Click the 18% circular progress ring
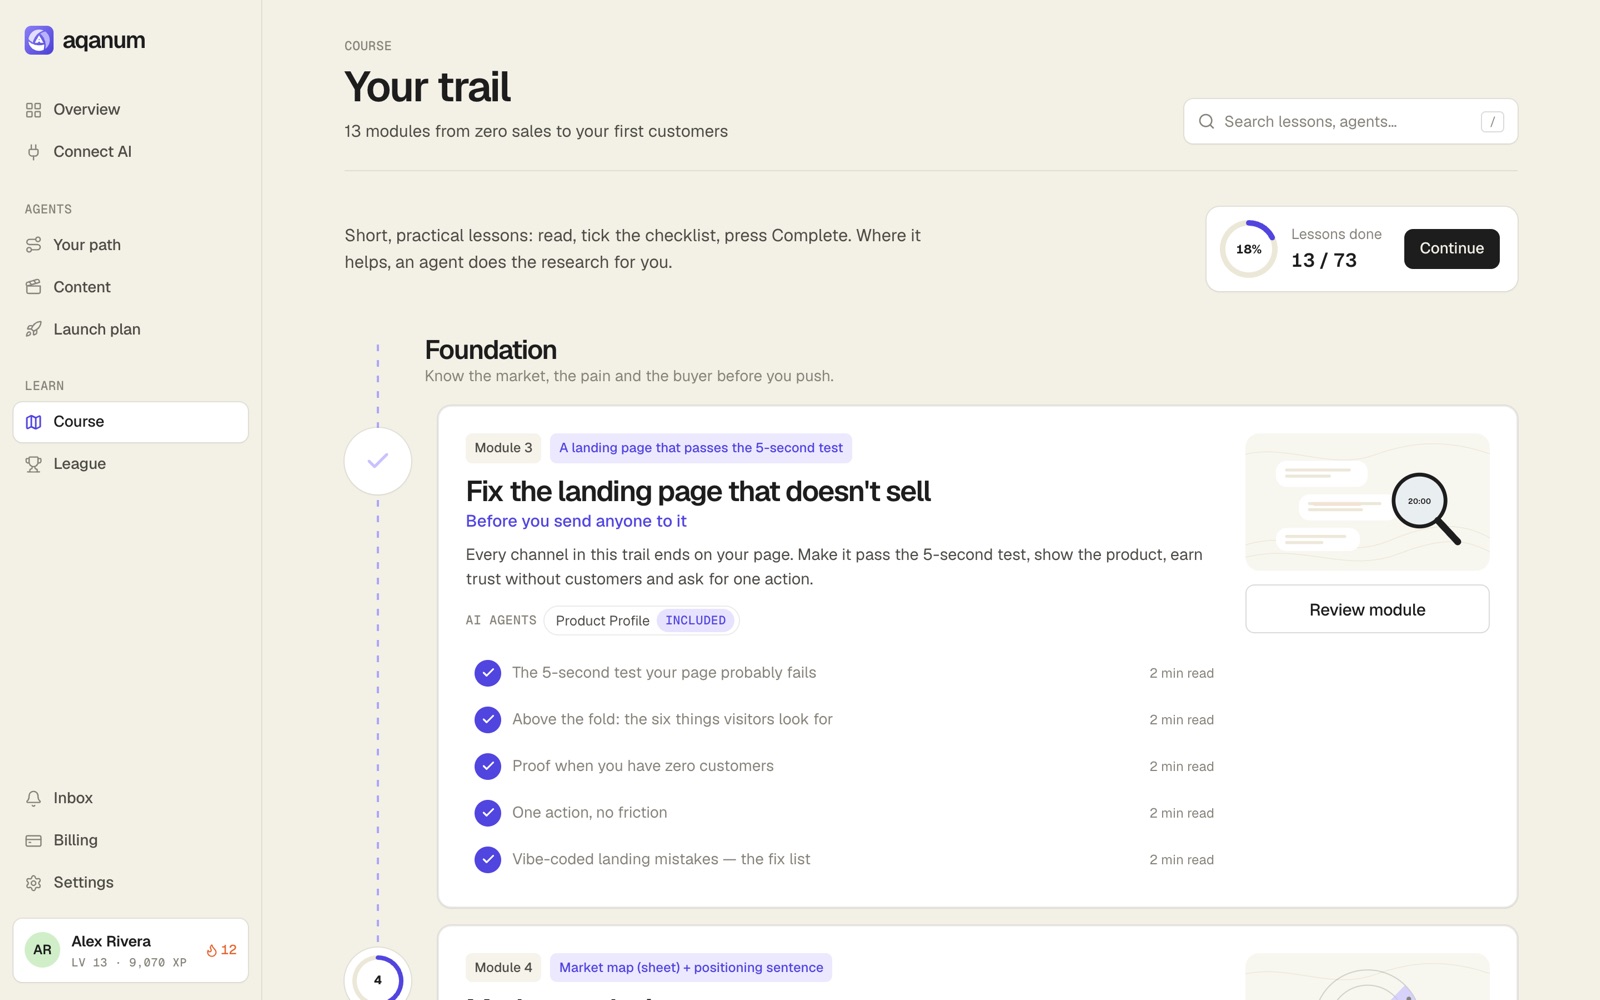Screen dimensions: 1600x1000 [1248, 249]
